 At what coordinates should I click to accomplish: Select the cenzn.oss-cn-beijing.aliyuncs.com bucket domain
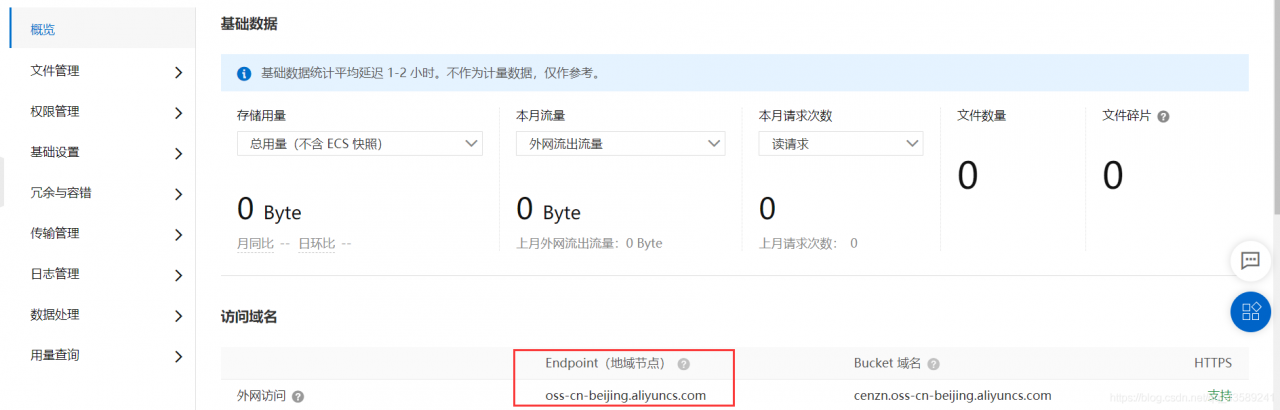[x=953, y=395]
